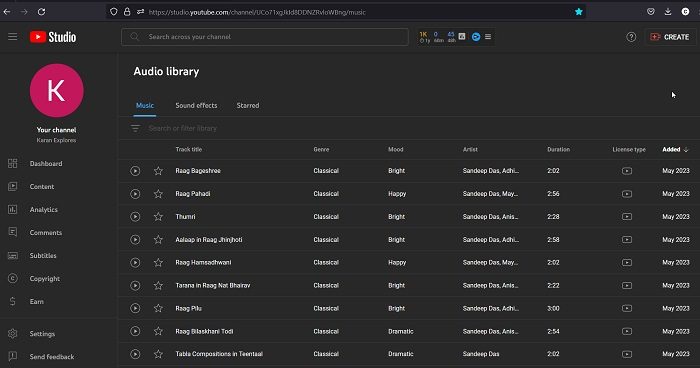
Task: Star the Raag Hamsadhwani track
Action: (x=158, y=263)
